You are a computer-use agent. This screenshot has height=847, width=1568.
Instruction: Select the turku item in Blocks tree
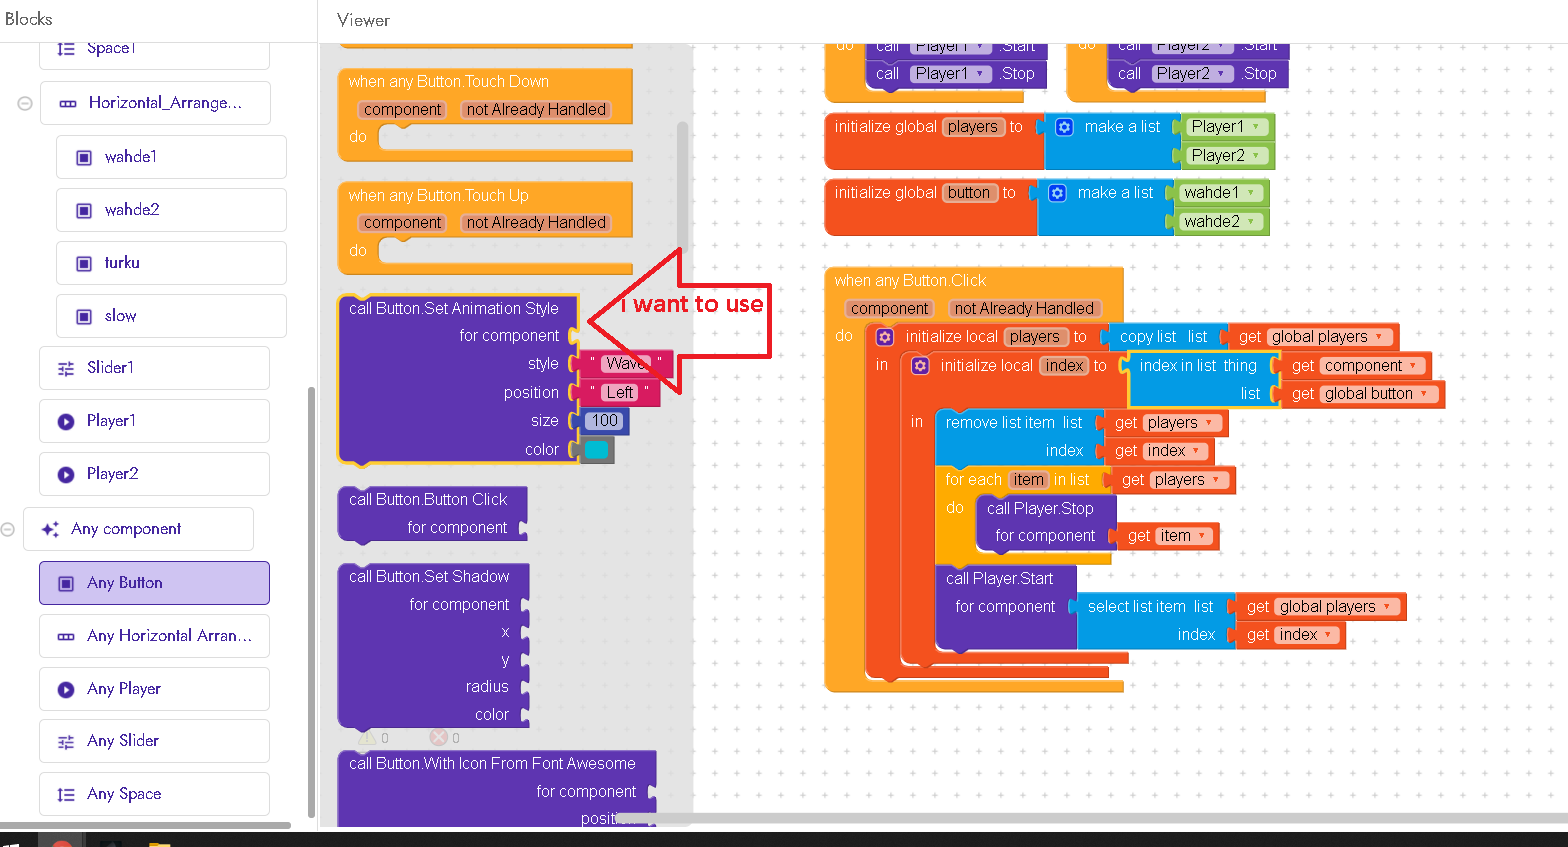click(122, 263)
